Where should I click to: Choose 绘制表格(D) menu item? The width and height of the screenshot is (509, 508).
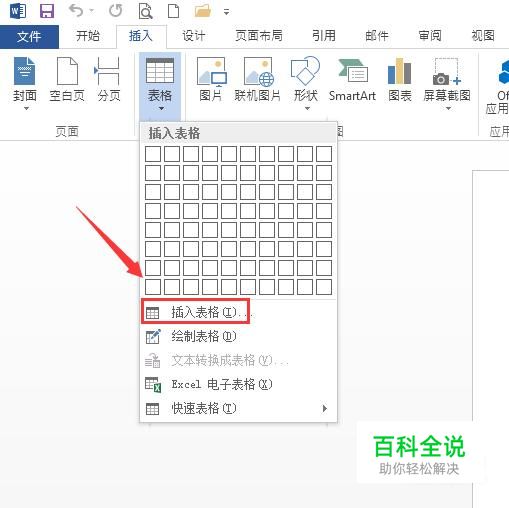click(238, 336)
